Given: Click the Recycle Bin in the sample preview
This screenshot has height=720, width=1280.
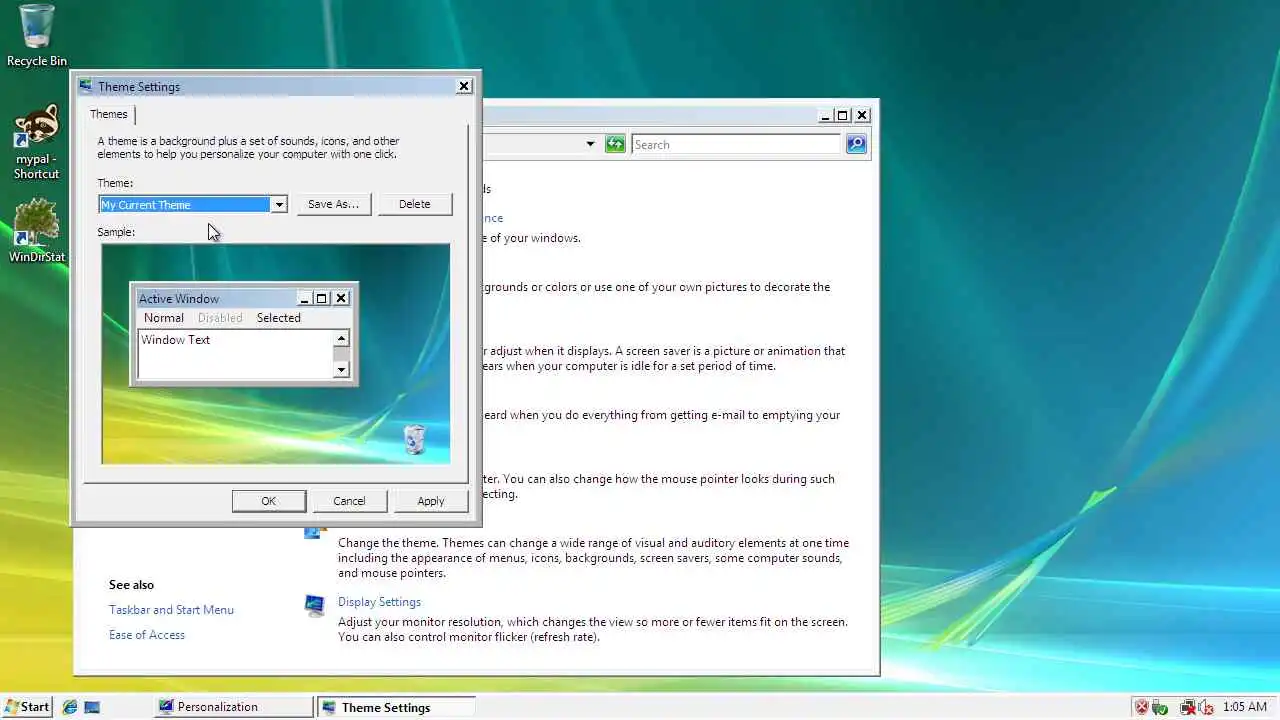Looking at the screenshot, I should pyautogui.click(x=414, y=439).
